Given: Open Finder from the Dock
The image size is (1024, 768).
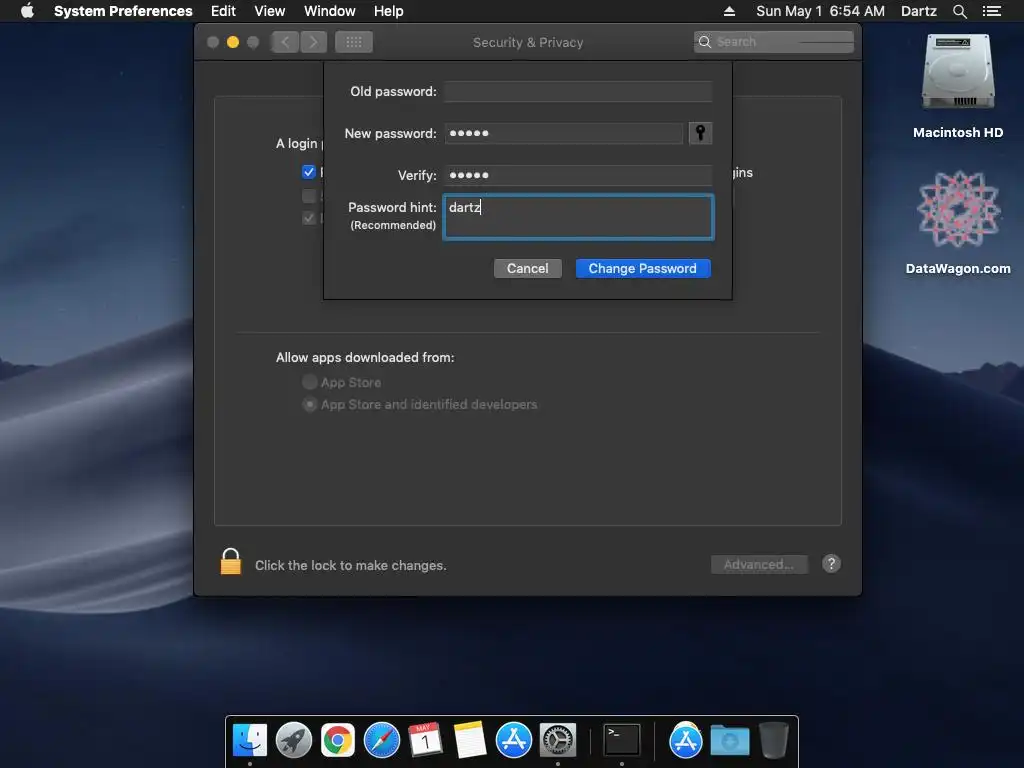Looking at the screenshot, I should [x=250, y=741].
